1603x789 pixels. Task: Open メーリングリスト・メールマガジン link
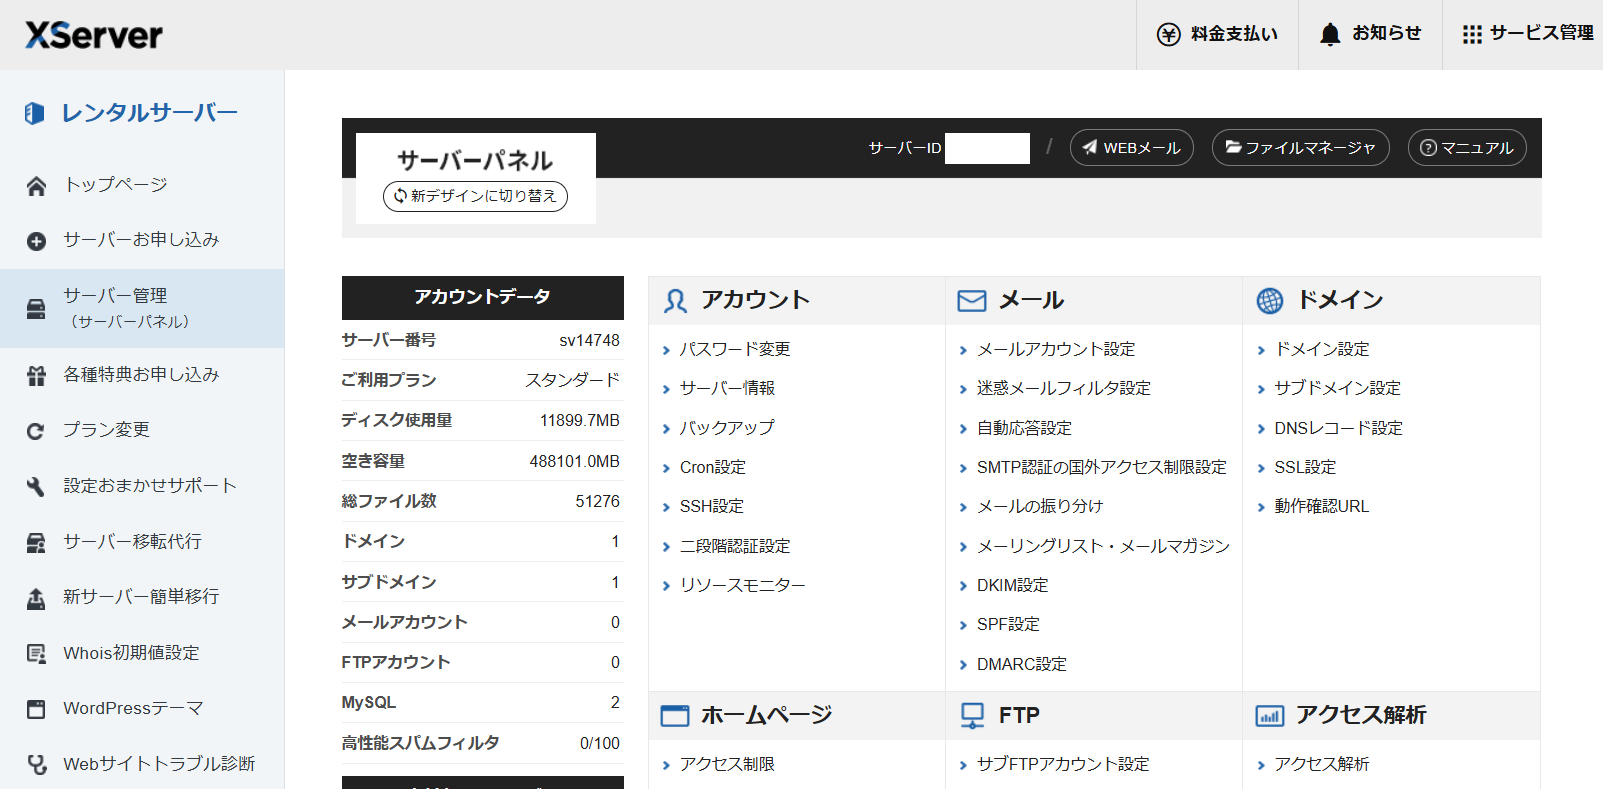[x=1104, y=546]
